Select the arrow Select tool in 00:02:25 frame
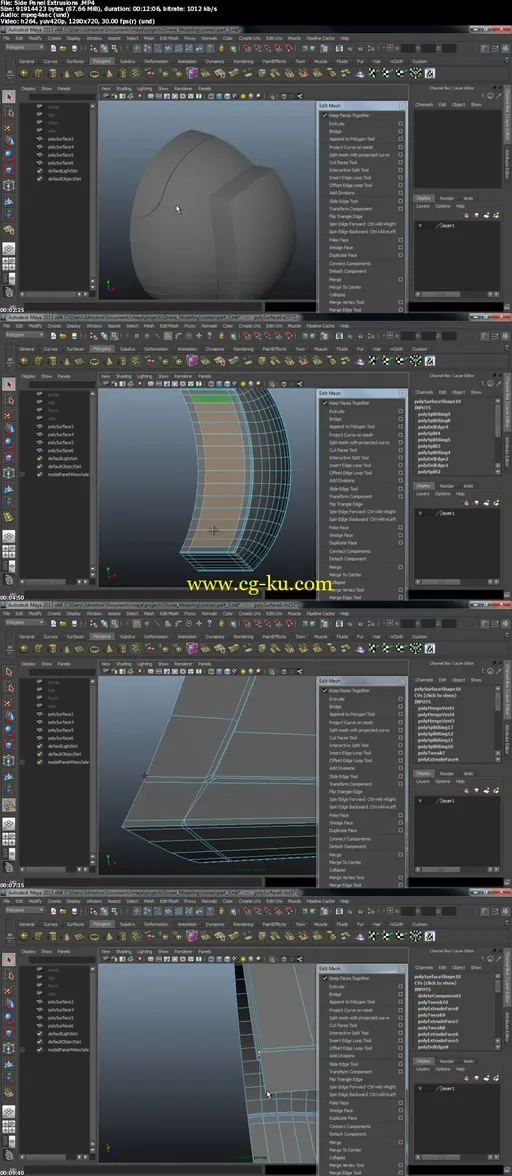The width and height of the screenshot is (512, 1176). coord(9,97)
